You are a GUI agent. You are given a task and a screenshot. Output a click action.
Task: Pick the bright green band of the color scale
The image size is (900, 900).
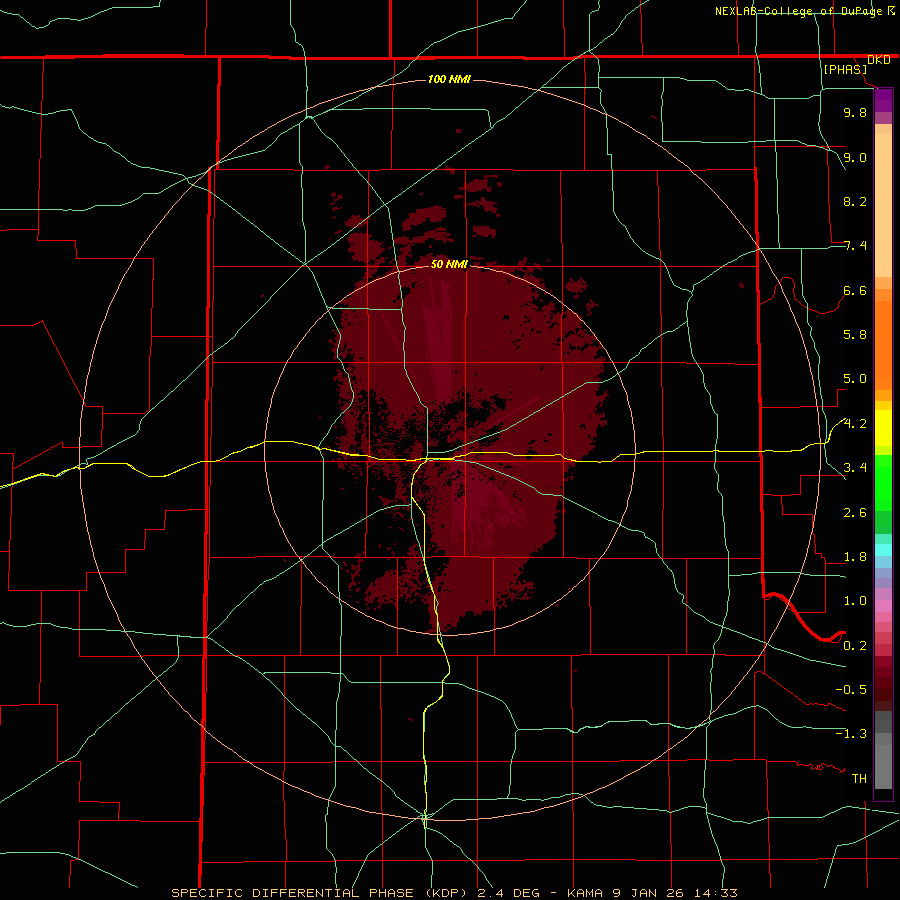(883, 482)
